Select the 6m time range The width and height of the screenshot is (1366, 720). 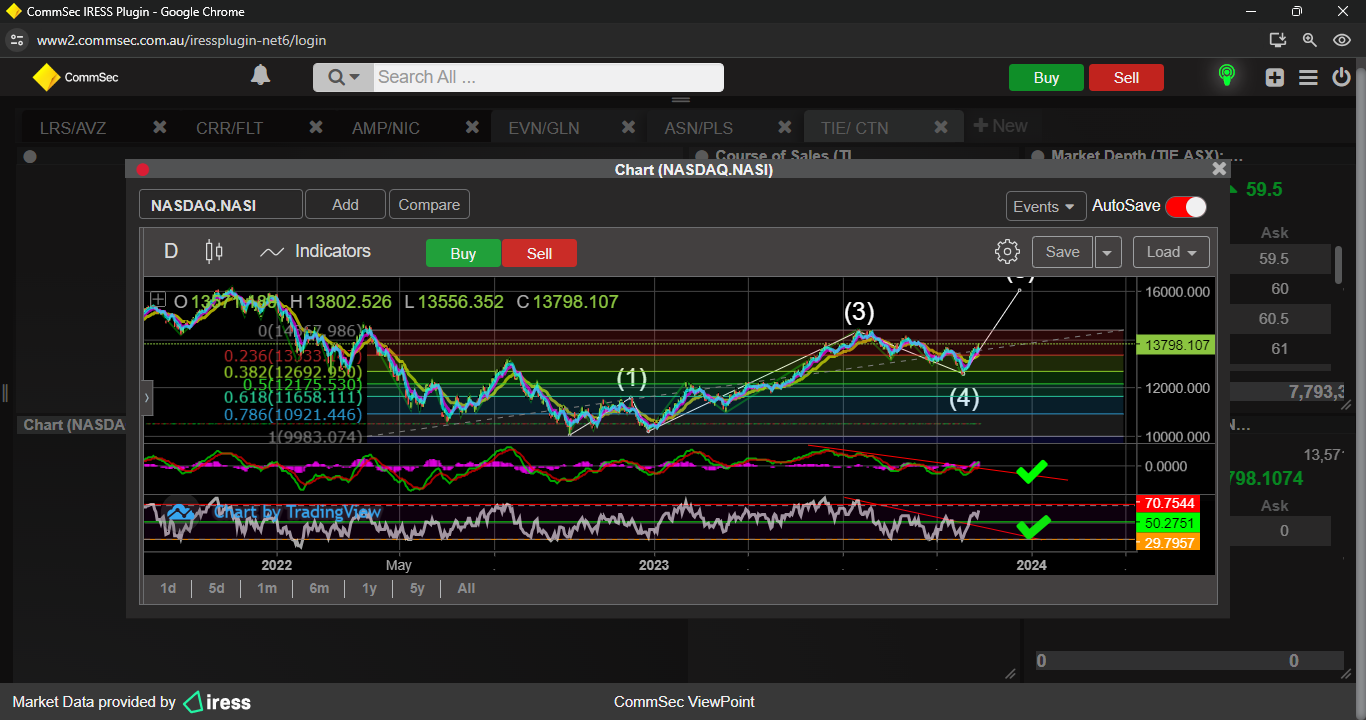click(319, 588)
